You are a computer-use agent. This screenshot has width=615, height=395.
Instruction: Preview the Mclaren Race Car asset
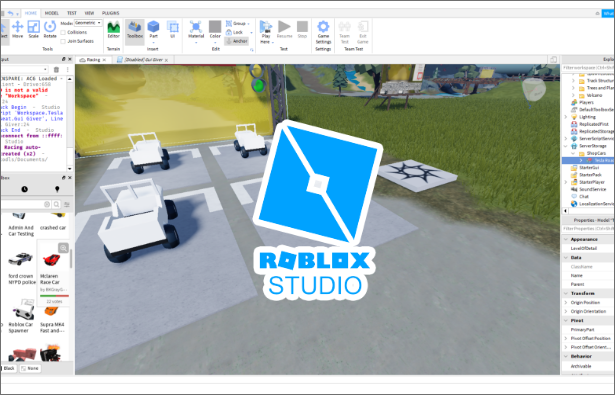coord(63,248)
